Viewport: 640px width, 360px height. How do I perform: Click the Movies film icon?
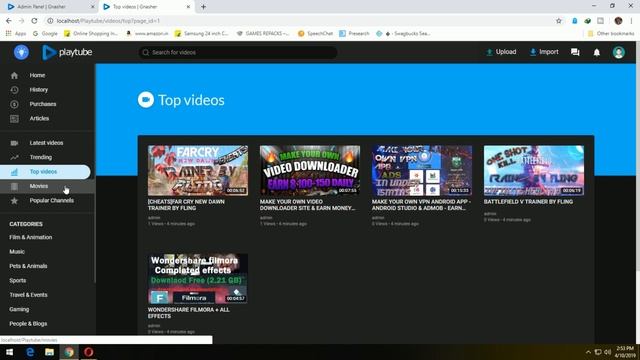pos(14,187)
